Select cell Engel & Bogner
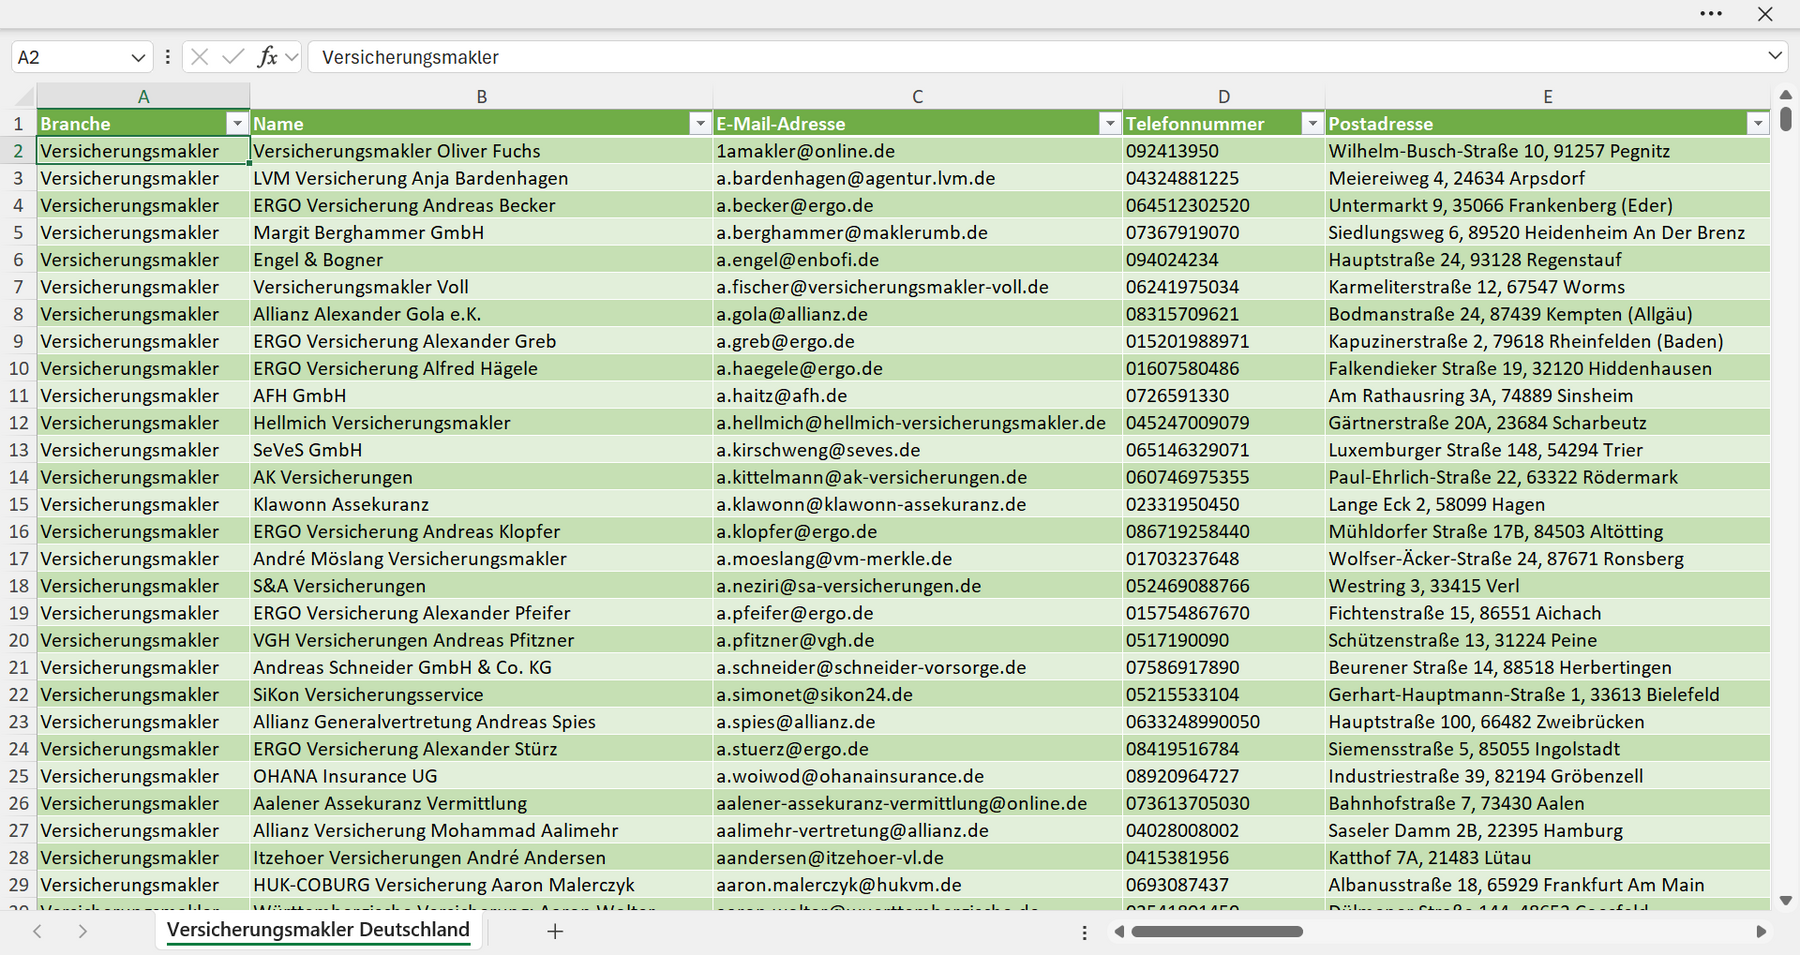Screen dimensions: 1800x955 (481, 259)
